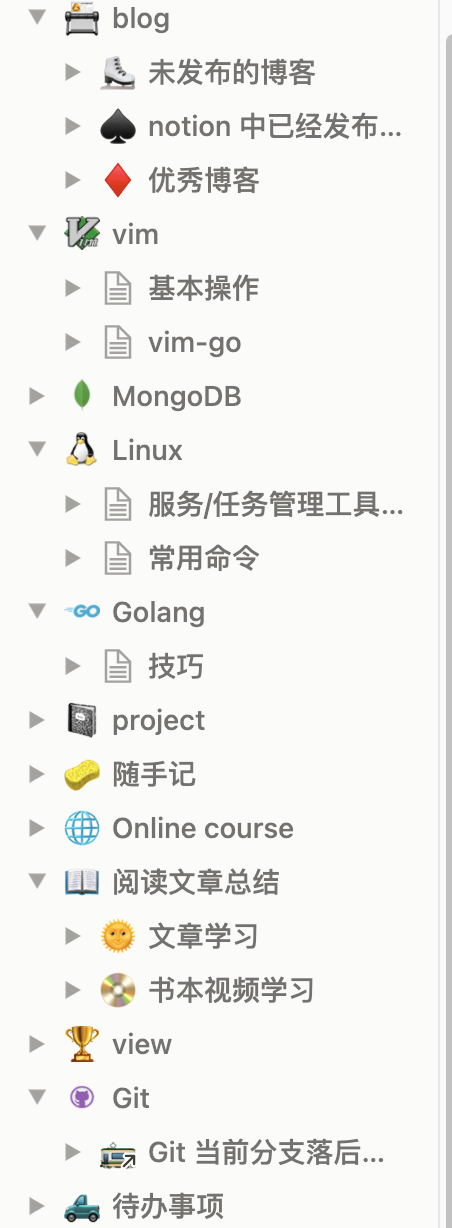Expand the project page toggle
Screen dimensions: 452x1228
coord(38,720)
